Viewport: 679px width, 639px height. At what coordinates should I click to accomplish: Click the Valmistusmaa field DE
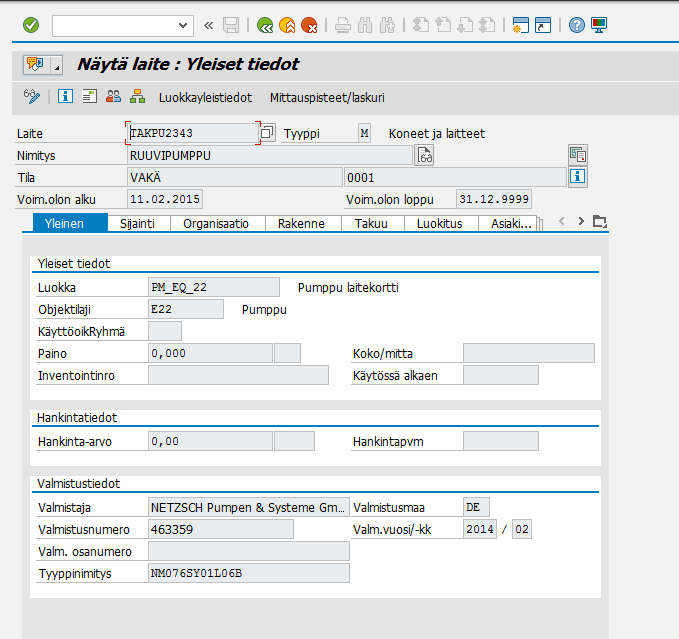[476, 507]
